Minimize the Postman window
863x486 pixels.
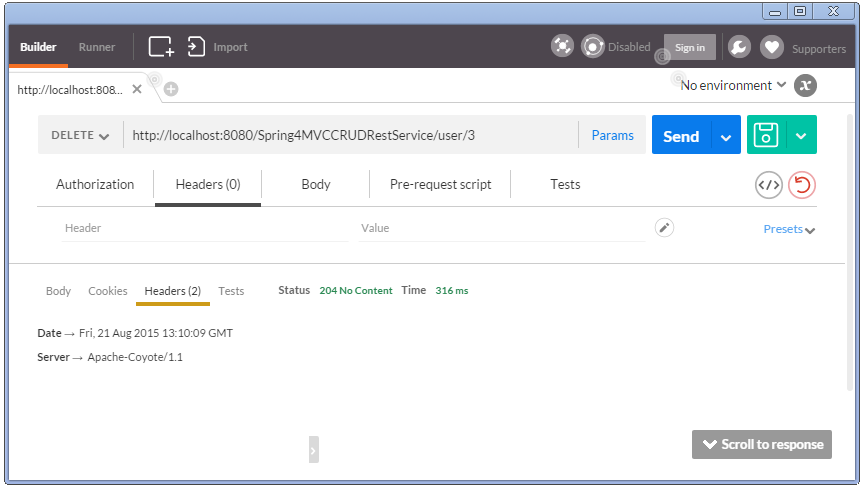[775, 12]
